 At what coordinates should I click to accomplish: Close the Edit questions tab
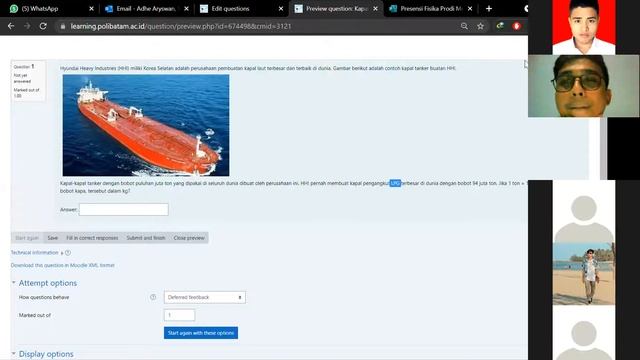(281, 9)
